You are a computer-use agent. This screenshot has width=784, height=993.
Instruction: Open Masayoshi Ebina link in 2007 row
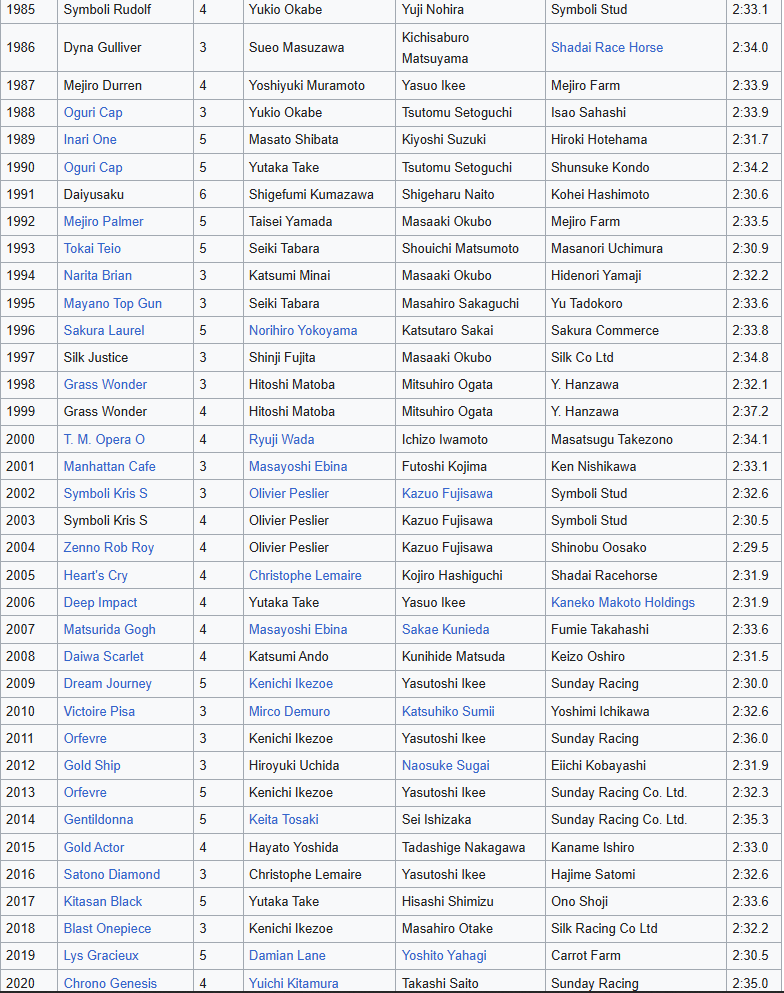[298, 629]
